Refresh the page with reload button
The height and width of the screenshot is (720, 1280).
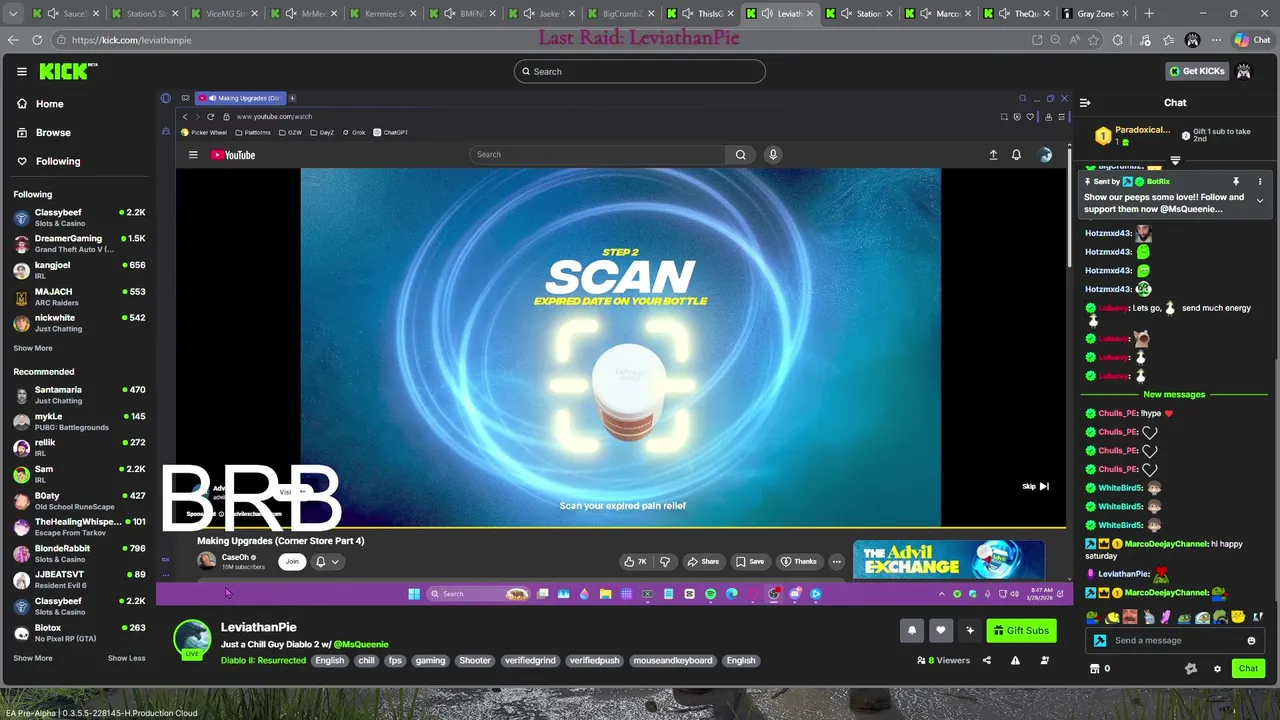pos(37,40)
